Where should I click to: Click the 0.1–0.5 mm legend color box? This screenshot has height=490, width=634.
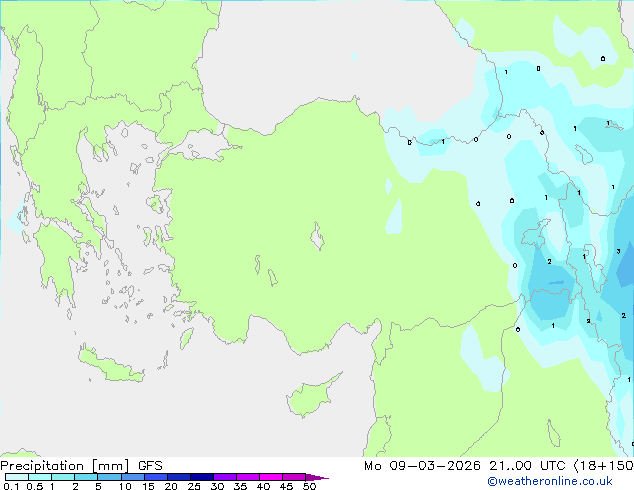coord(17,477)
